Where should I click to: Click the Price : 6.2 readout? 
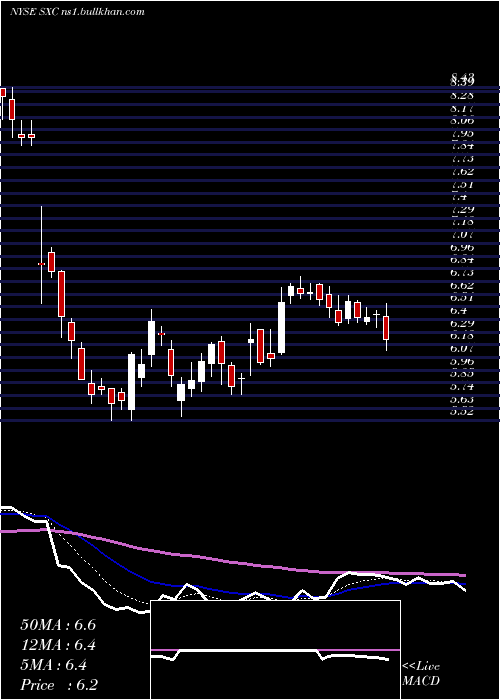[x=59, y=685]
